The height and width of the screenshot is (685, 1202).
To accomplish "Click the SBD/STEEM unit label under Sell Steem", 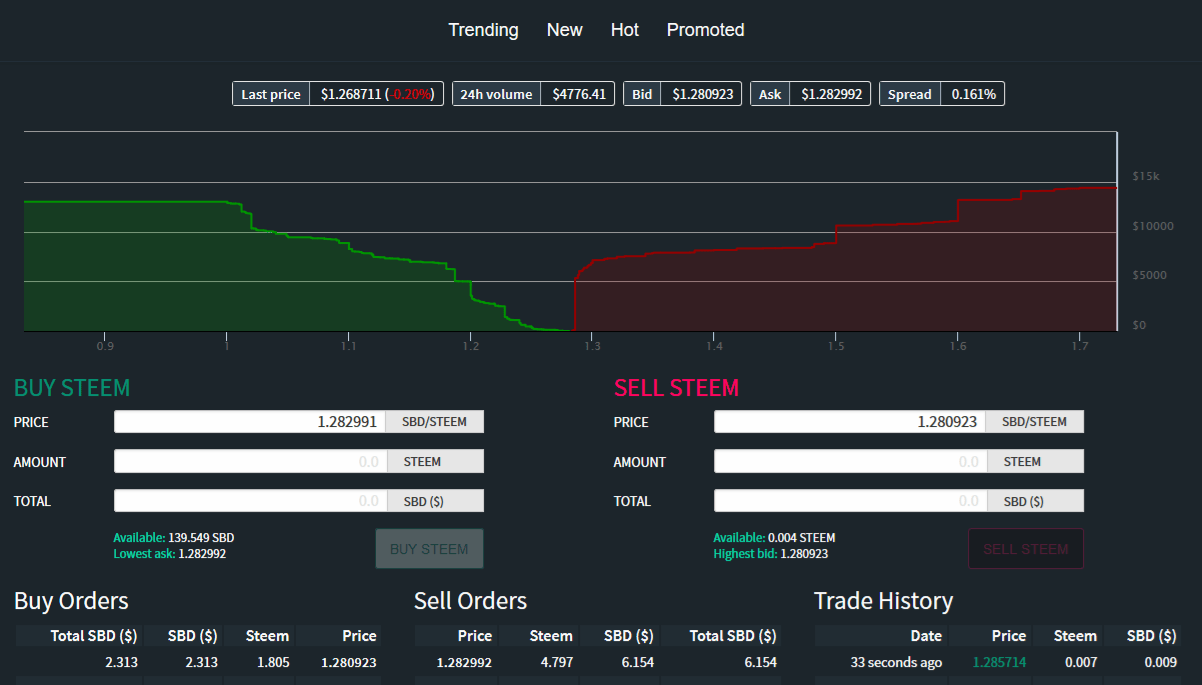I will click(1035, 422).
